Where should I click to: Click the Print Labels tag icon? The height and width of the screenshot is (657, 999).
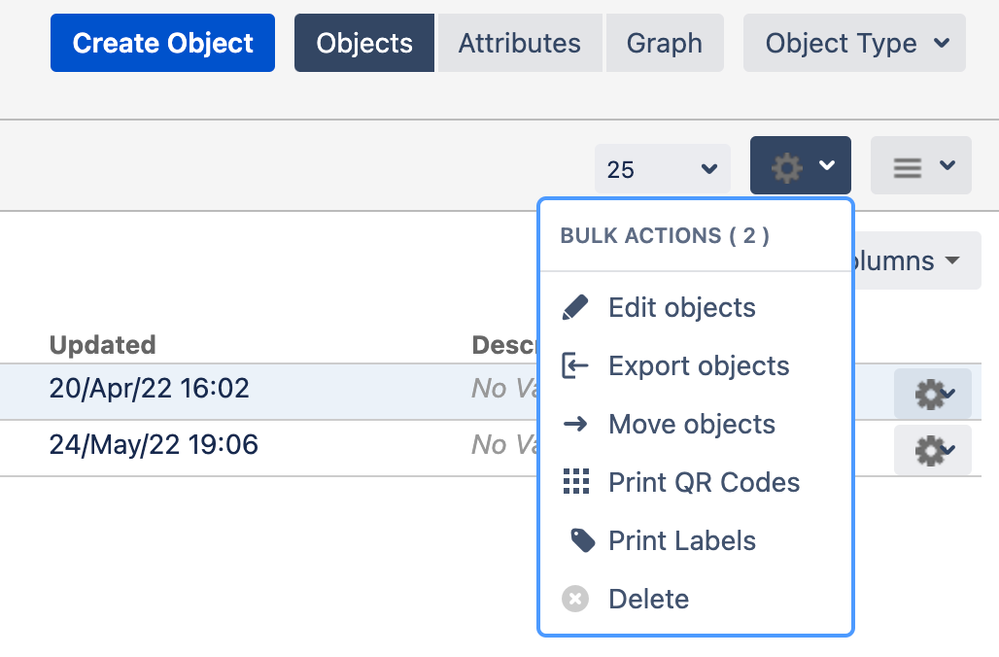click(582, 541)
